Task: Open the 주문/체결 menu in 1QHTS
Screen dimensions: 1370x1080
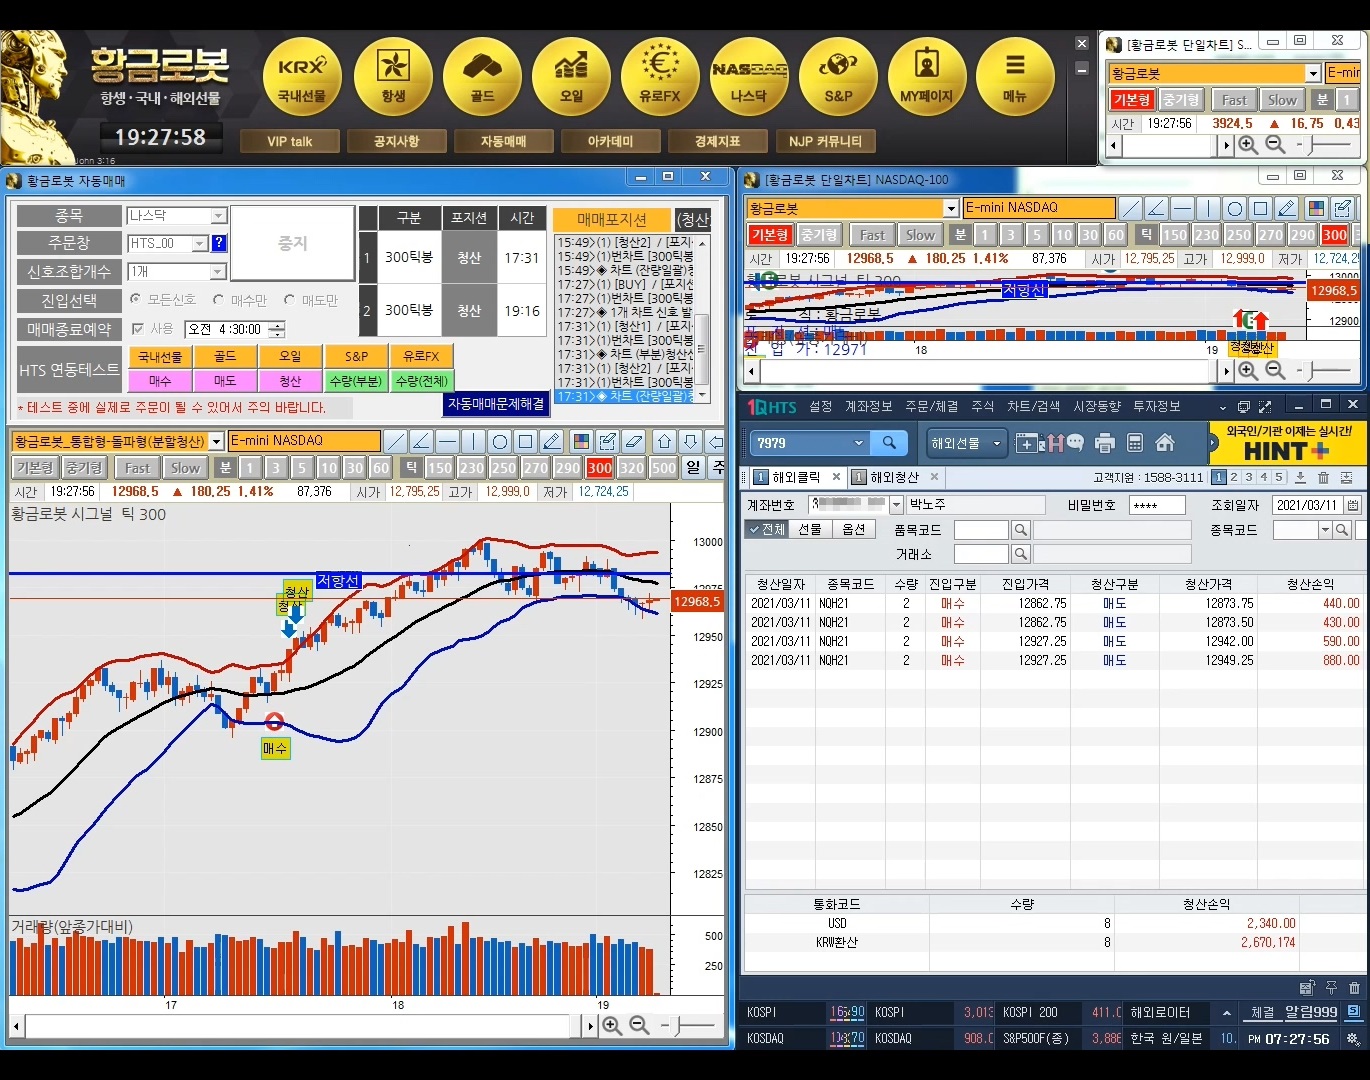Action: [932, 406]
